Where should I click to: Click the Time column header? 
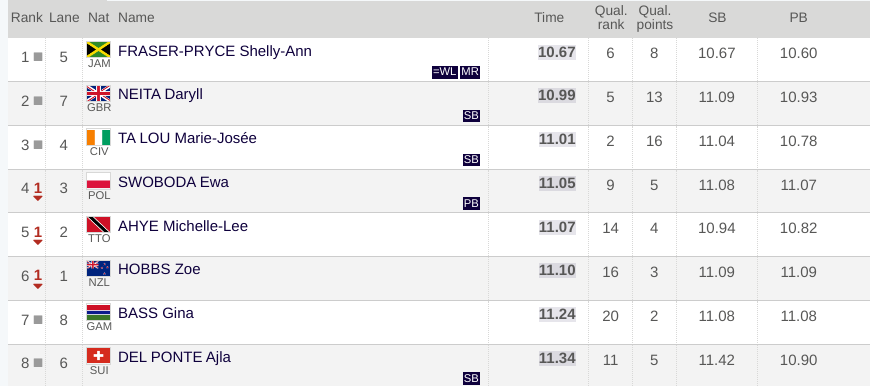coord(549,18)
